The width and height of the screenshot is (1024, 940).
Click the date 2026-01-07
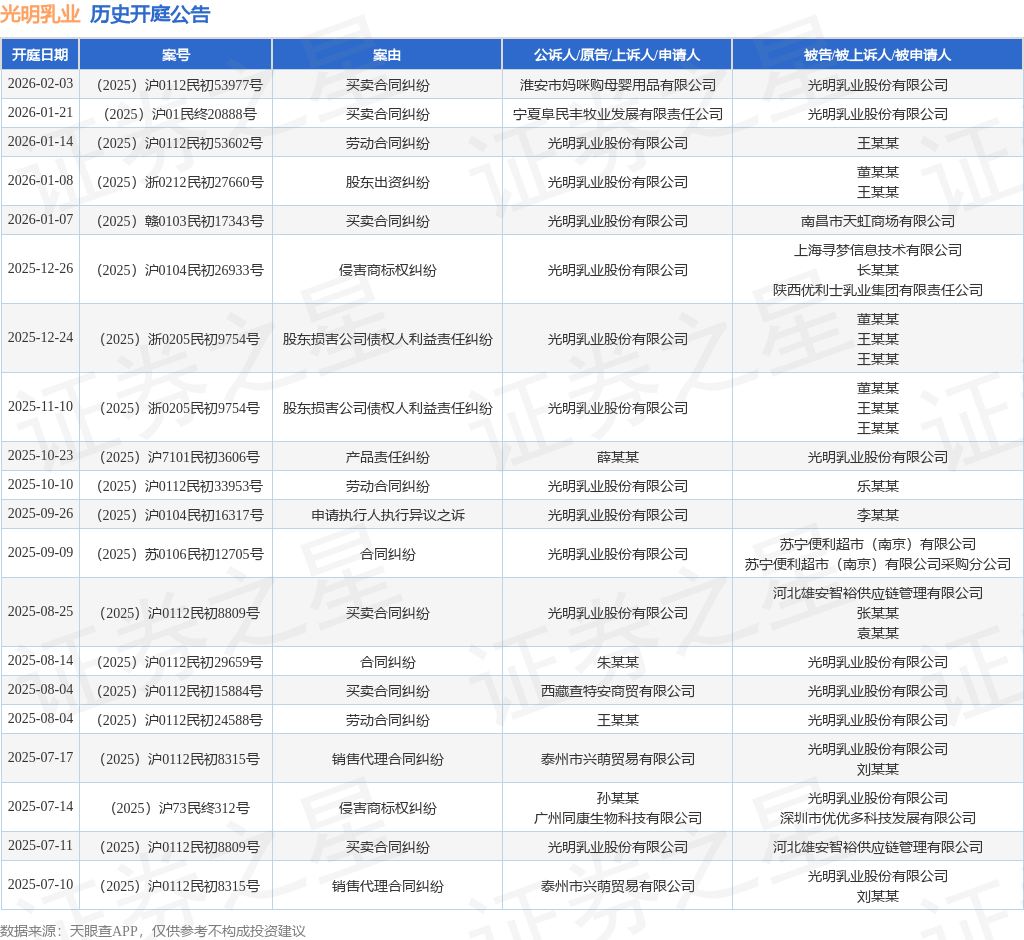point(40,219)
